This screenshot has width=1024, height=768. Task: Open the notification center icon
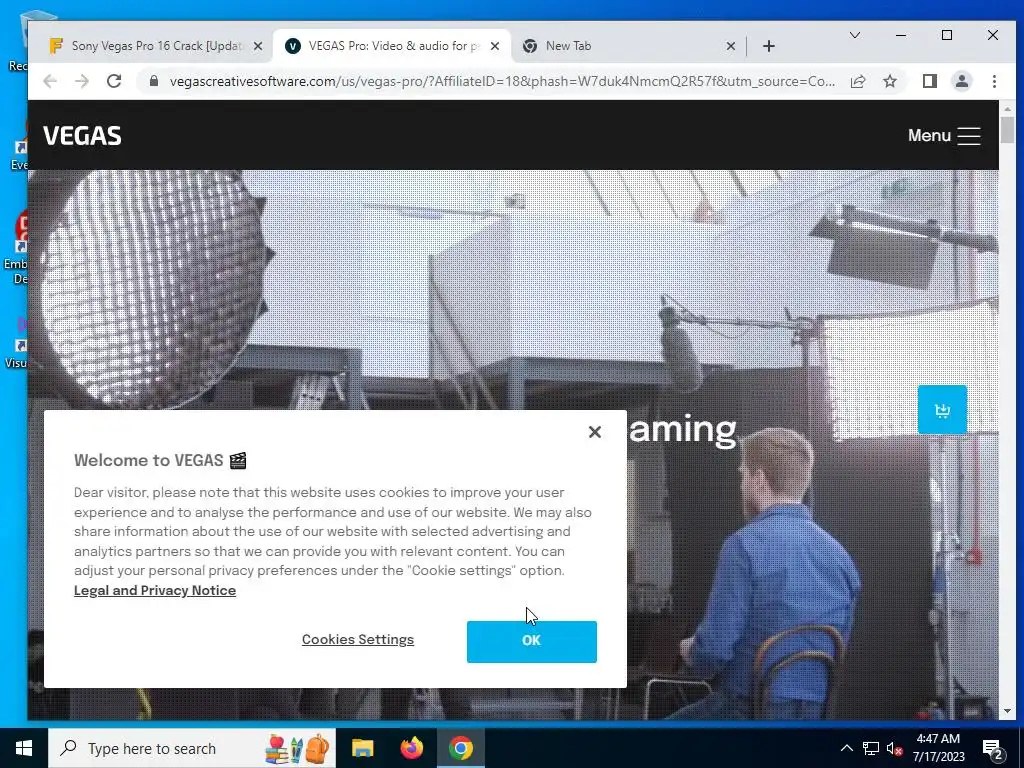click(993, 749)
